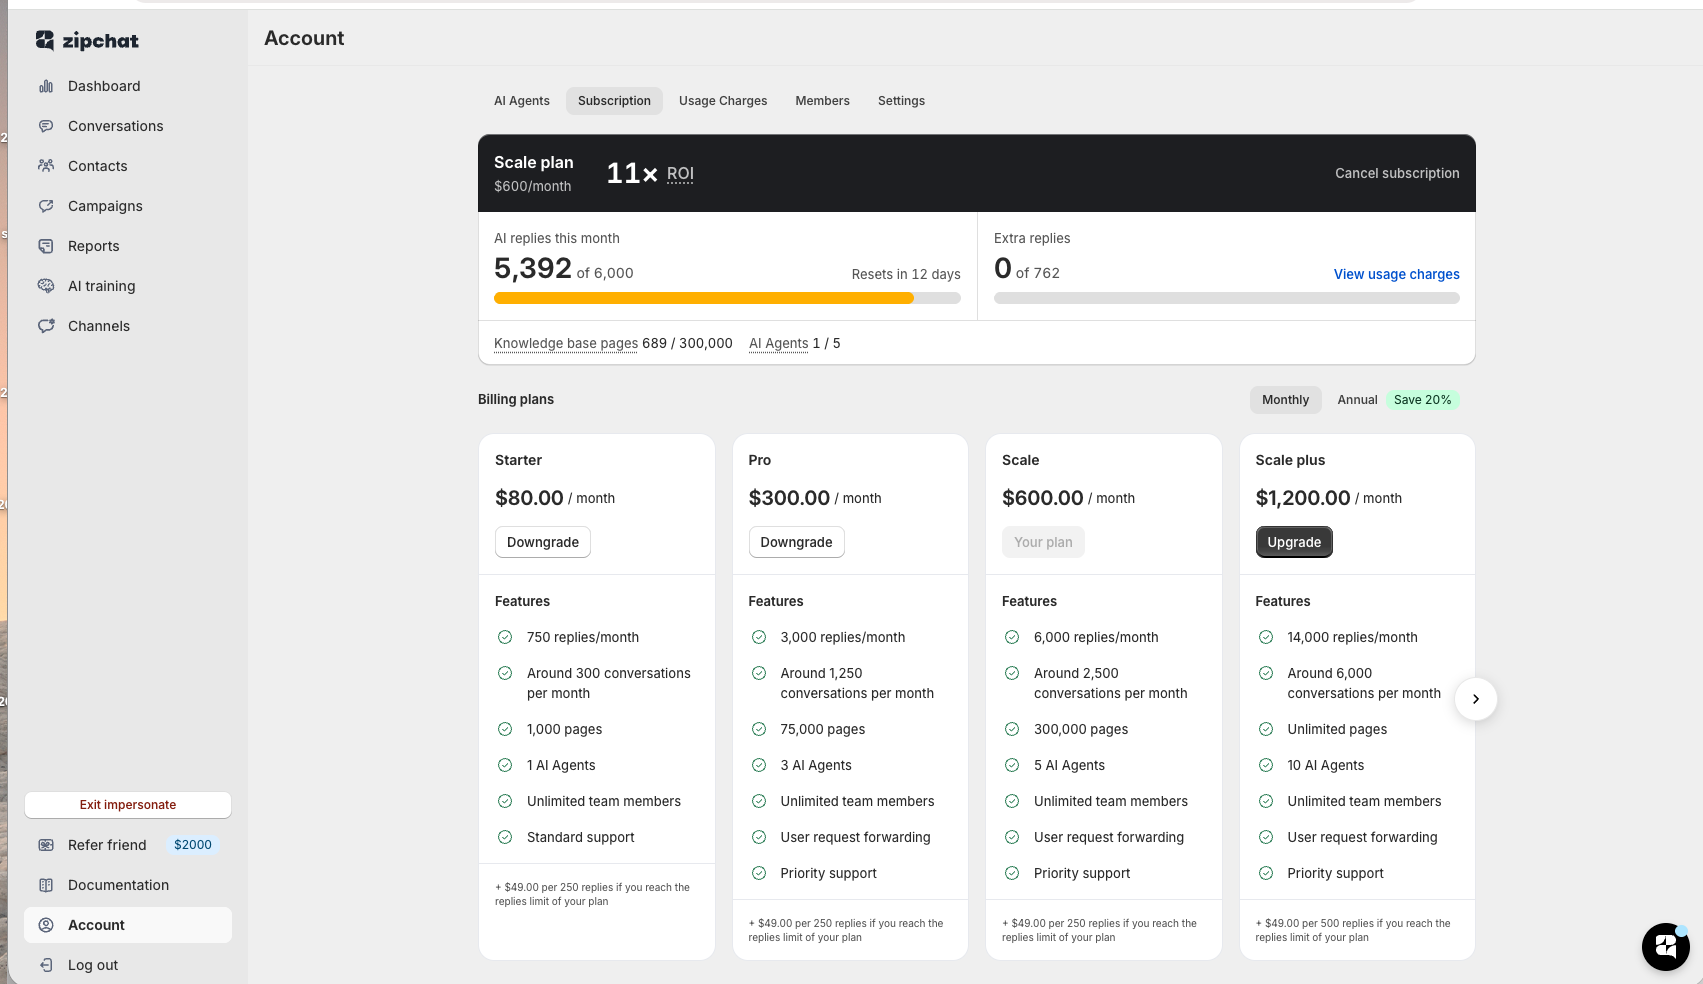Click Exit impersonate button
This screenshot has width=1703, height=984.
click(x=128, y=805)
